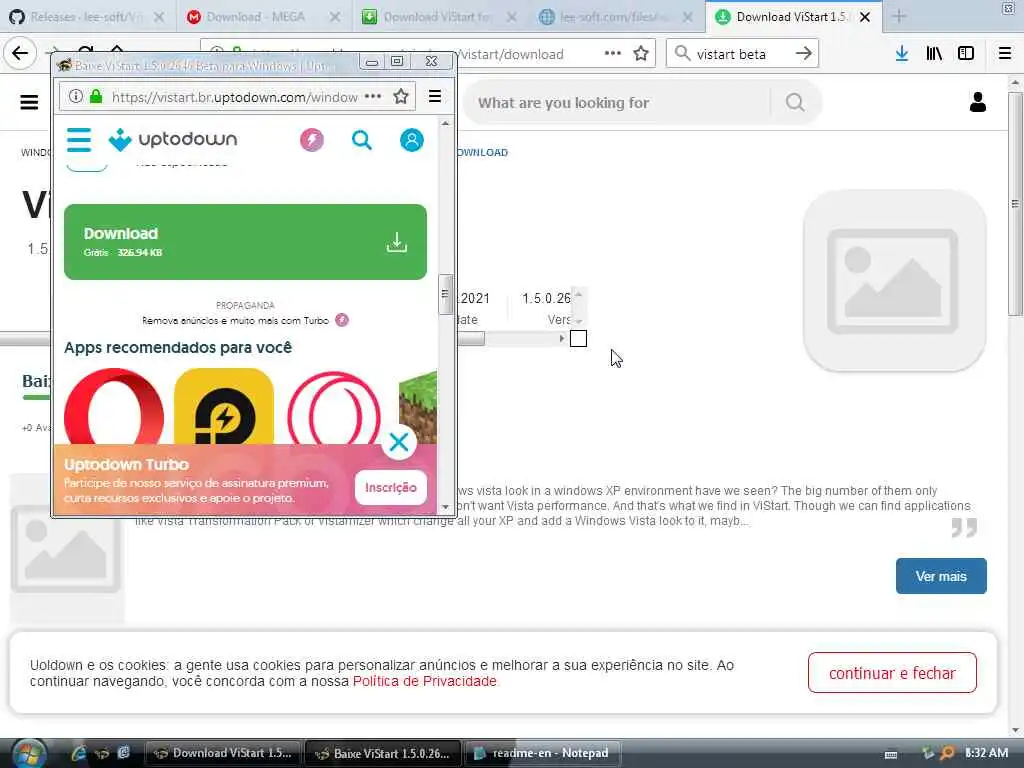Open main address bar page actions dots
This screenshot has height=768, width=1024.
click(x=613, y=54)
